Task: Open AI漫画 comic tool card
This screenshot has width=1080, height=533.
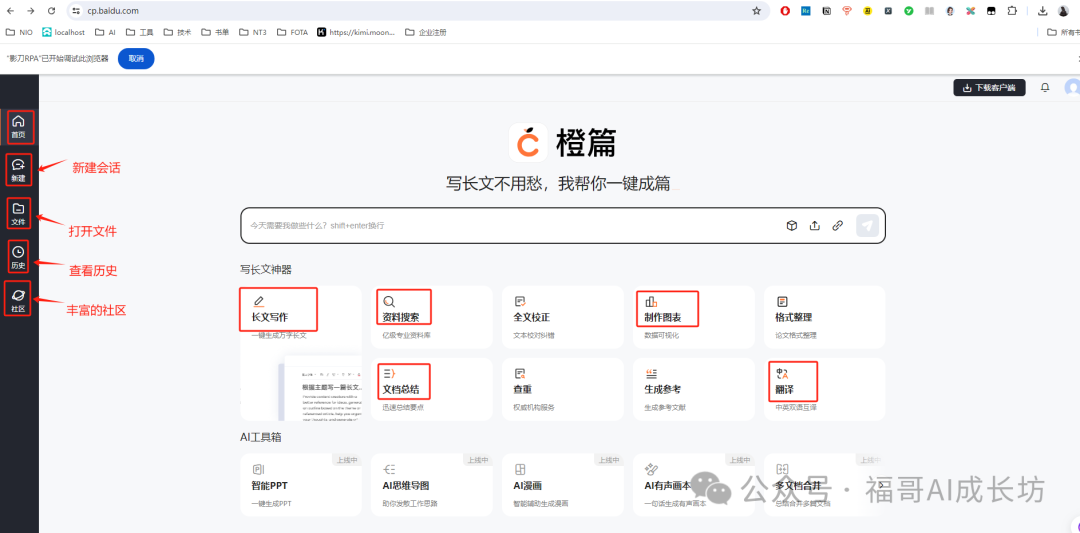Action: point(563,485)
